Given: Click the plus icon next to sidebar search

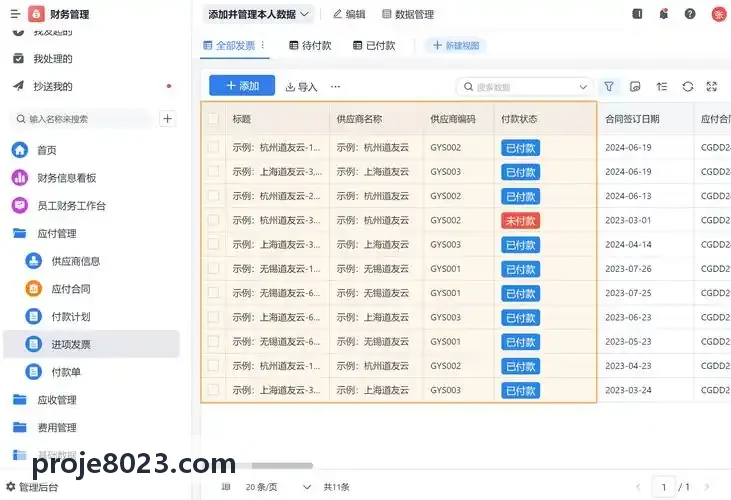Looking at the screenshot, I should tap(167, 119).
